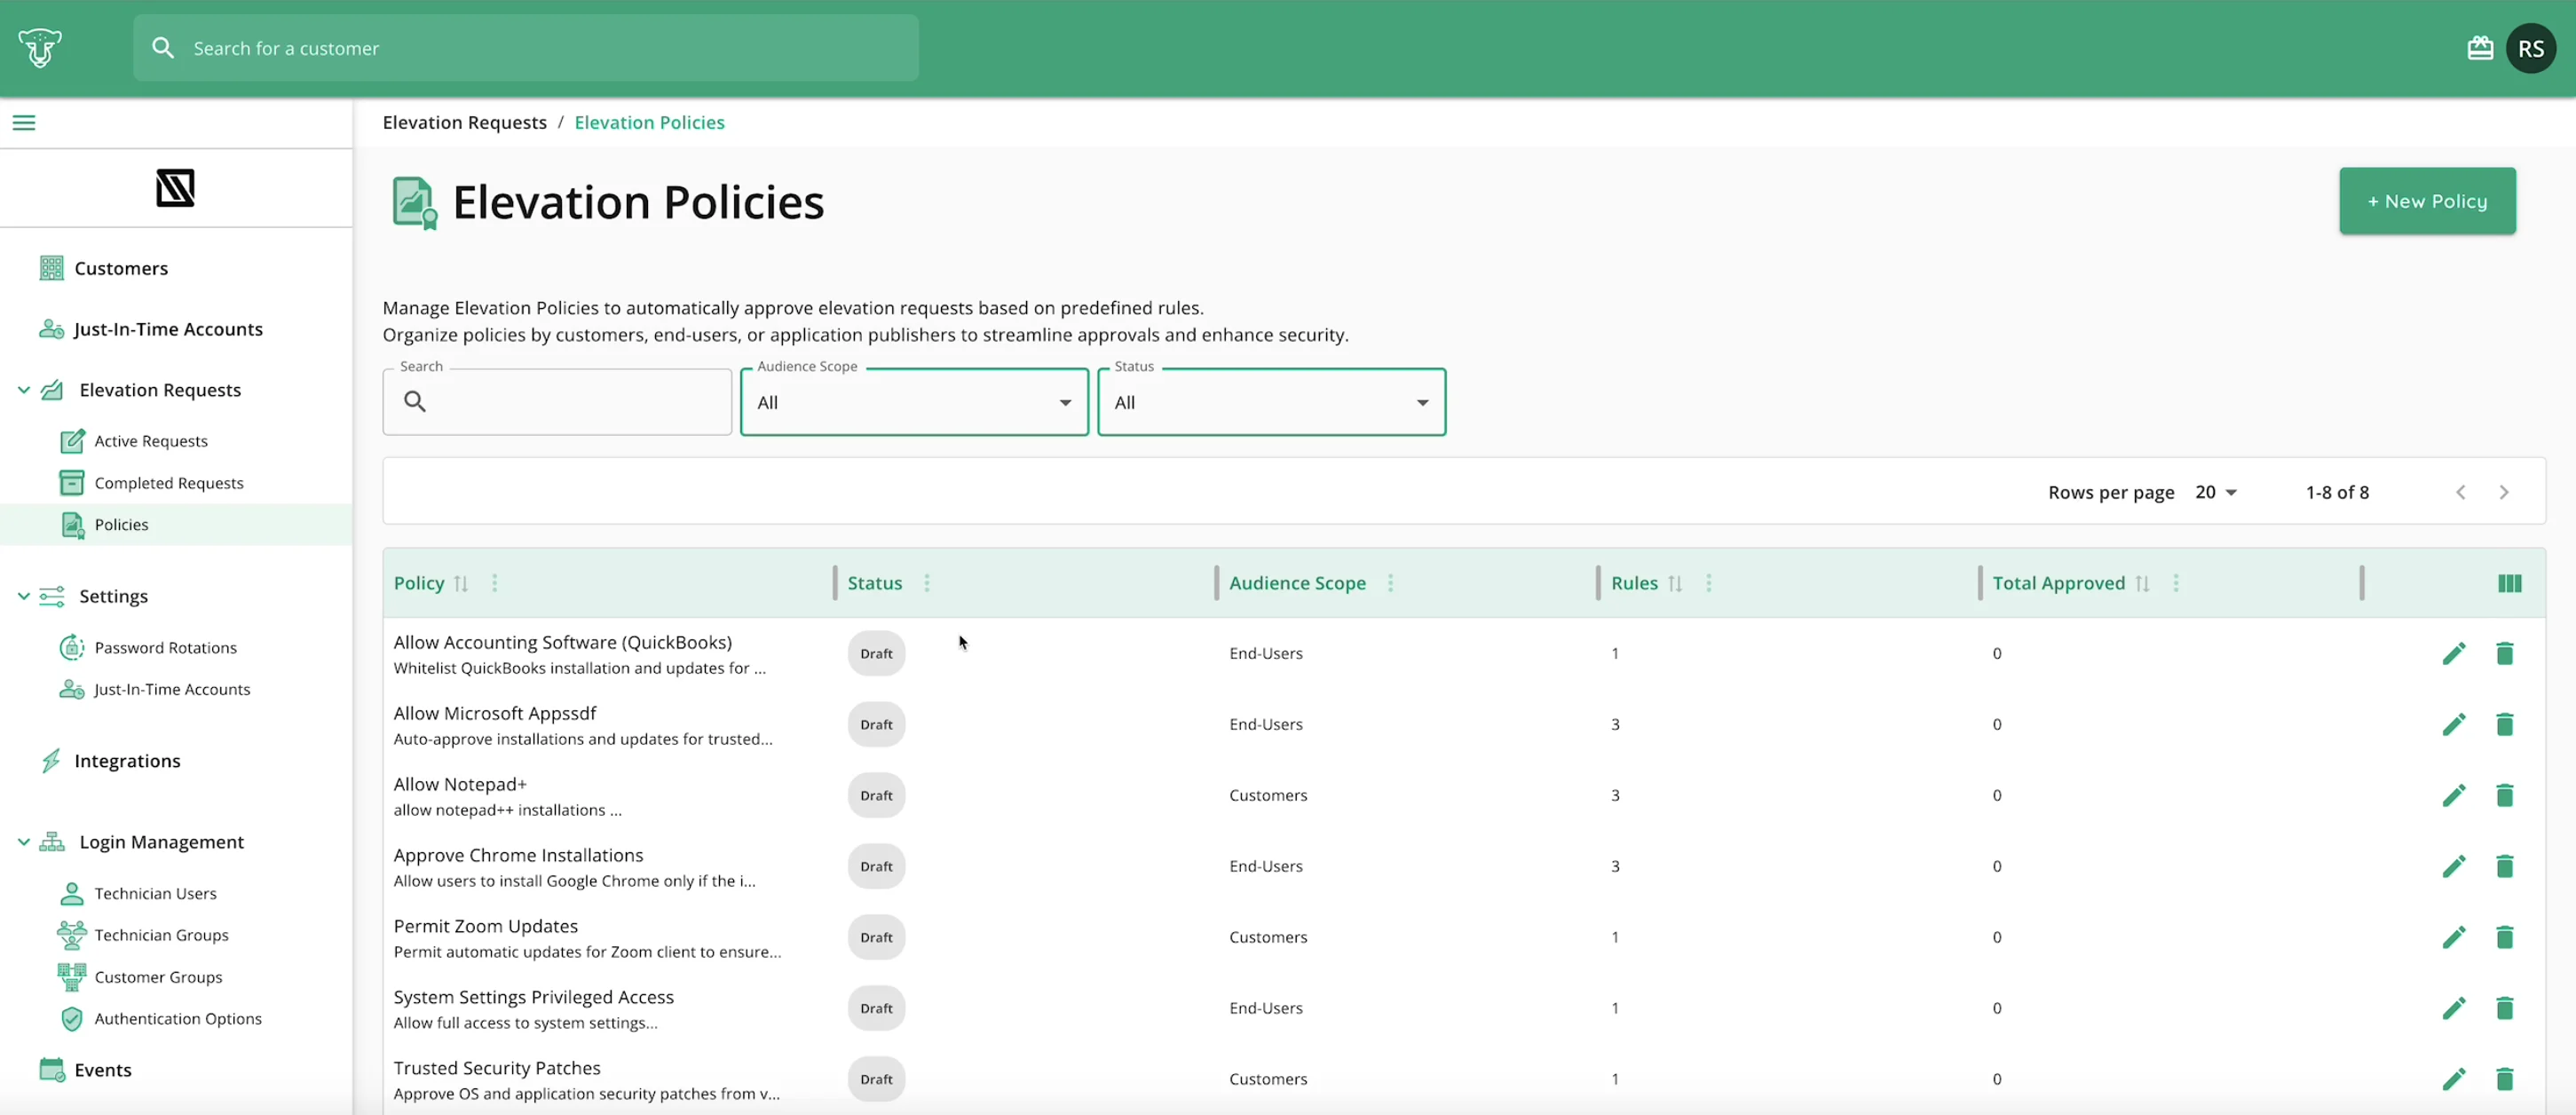2576x1115 pixels.
Task: Delete Allow Microsoft Appssdf policy
Action: [2504, 724]
